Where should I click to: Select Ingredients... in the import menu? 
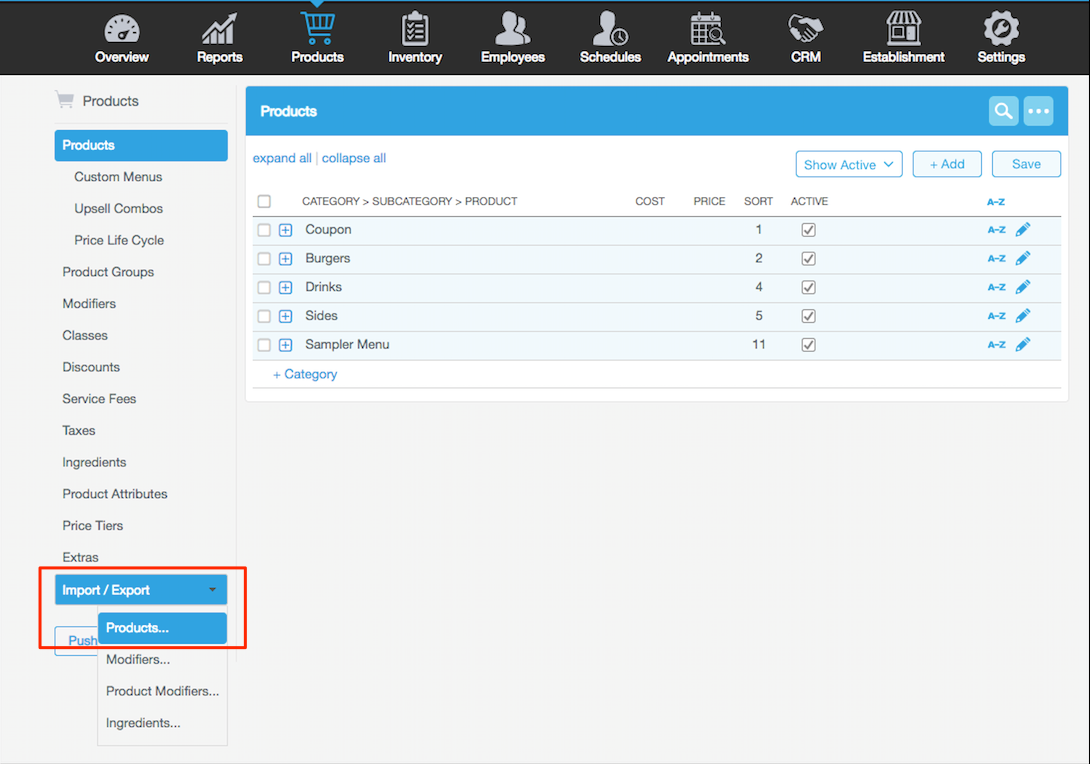point(143,723)
